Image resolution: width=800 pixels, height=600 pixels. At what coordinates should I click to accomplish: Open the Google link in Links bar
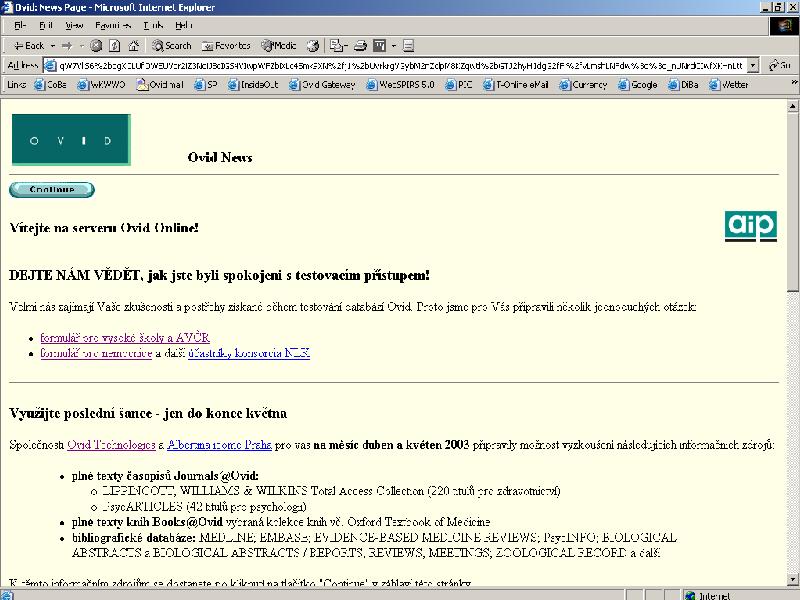coord(638,85)
